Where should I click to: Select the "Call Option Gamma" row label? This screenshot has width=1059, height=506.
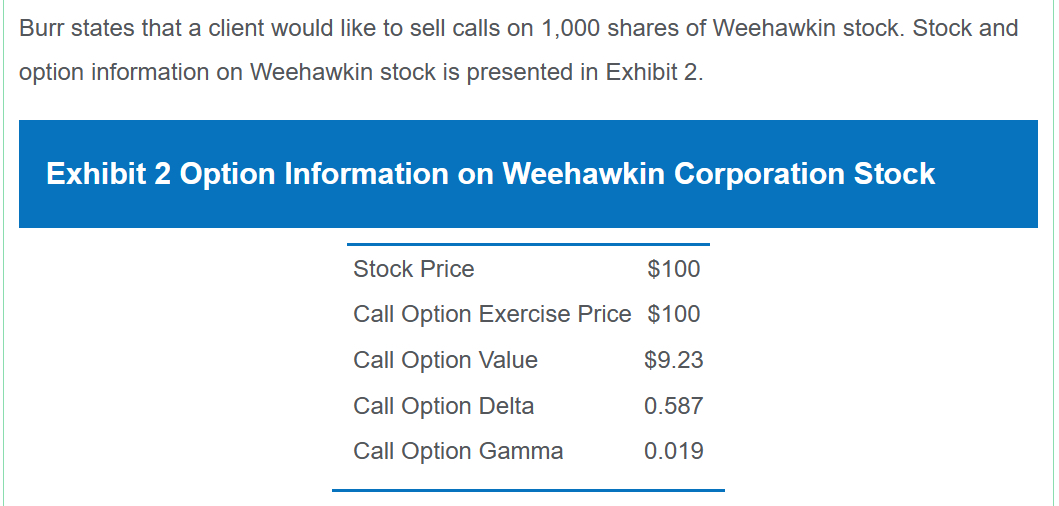click(458, 451)
